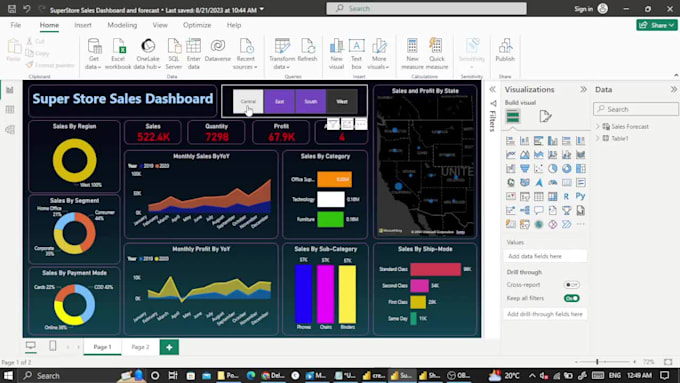
Task: Pick the Ribbon chart visual icon
Action: (580, 154)
